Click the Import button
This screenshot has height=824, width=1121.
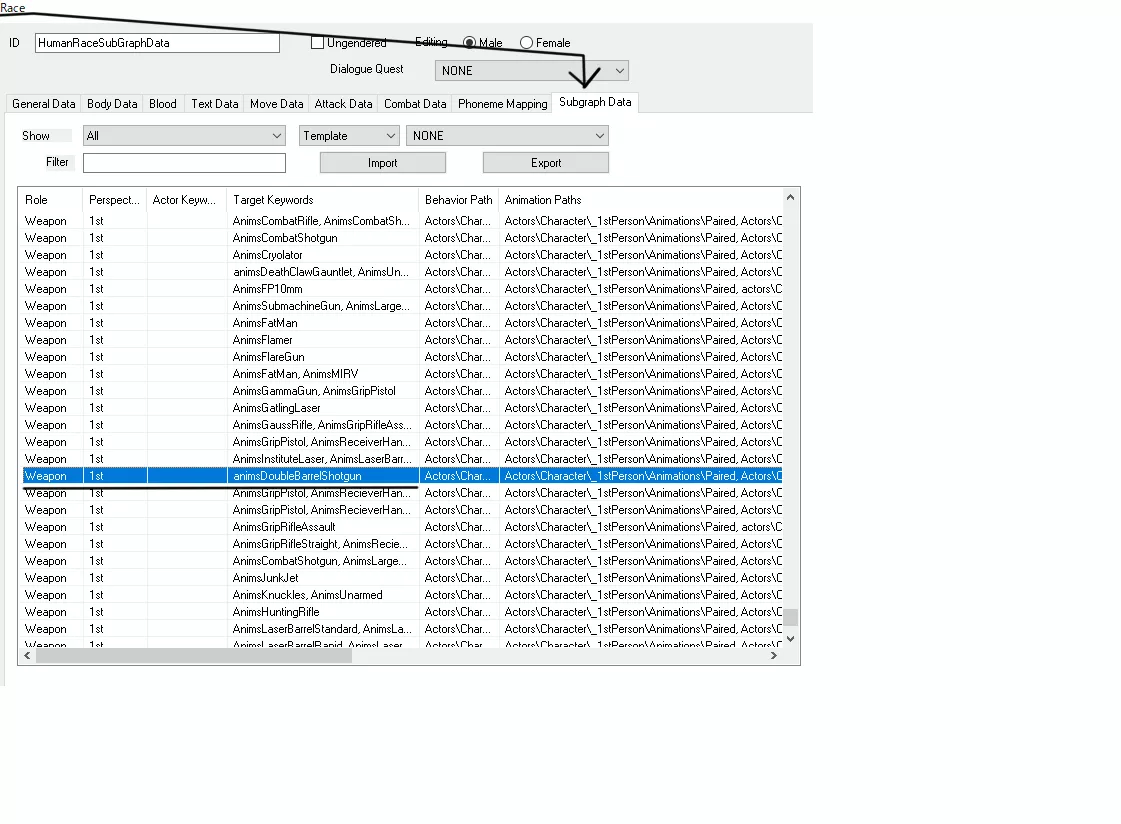tap(382, 163)
